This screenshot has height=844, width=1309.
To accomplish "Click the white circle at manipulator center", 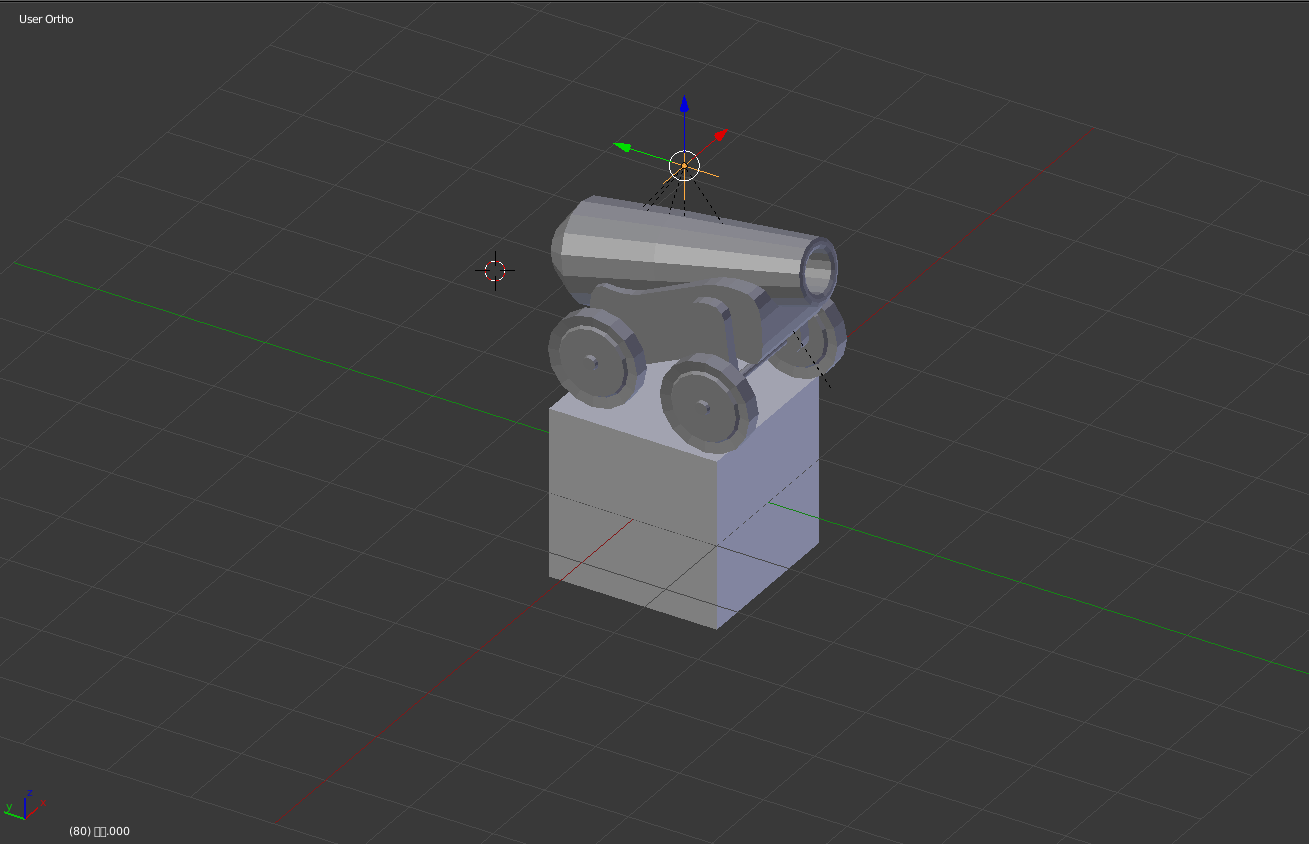I will 684,165.
